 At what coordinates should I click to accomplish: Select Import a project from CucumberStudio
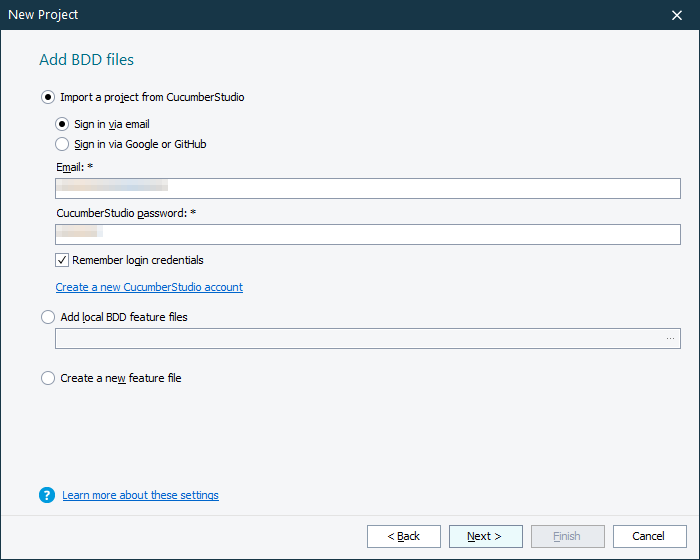click(x=48, y=97)
